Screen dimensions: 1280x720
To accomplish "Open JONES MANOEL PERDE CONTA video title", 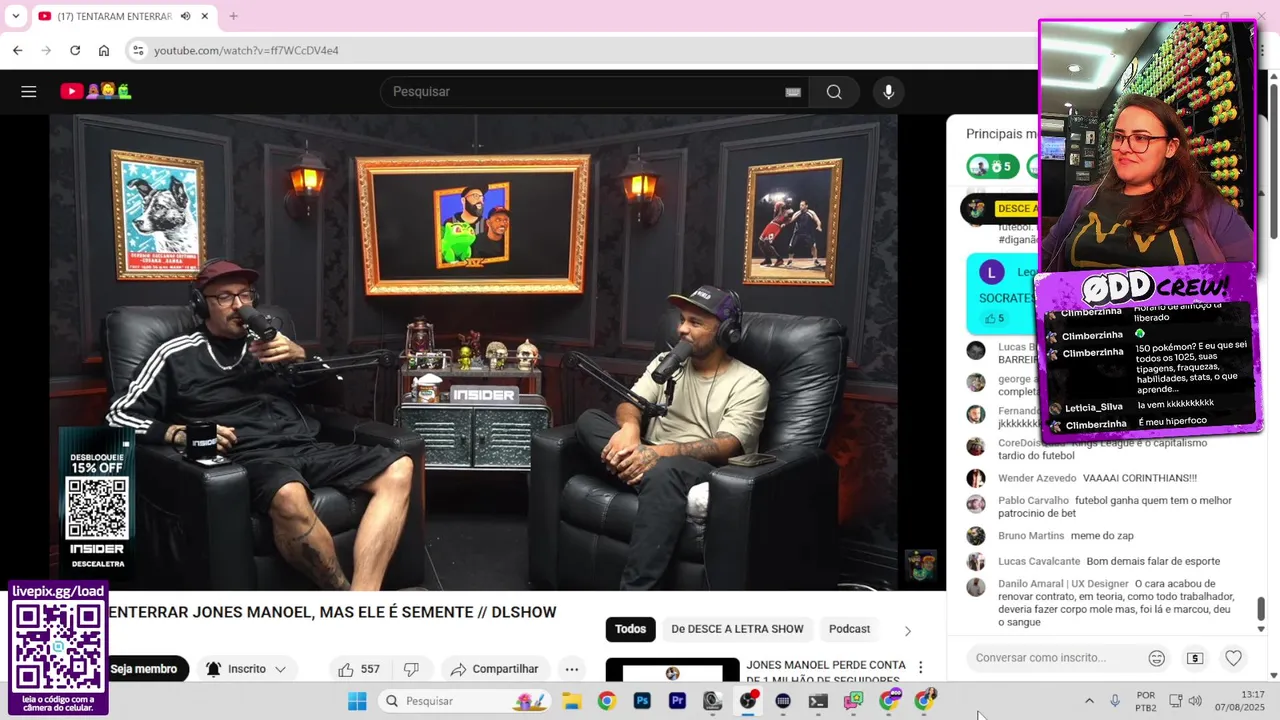I will click(x=826, y=672).
